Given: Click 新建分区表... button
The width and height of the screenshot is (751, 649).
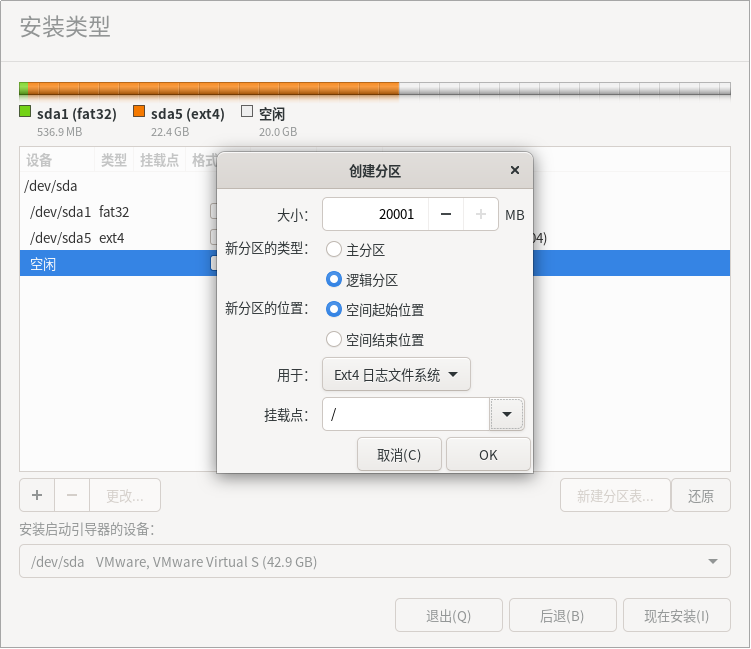Looking at the screenshot, I should point(615,495).
